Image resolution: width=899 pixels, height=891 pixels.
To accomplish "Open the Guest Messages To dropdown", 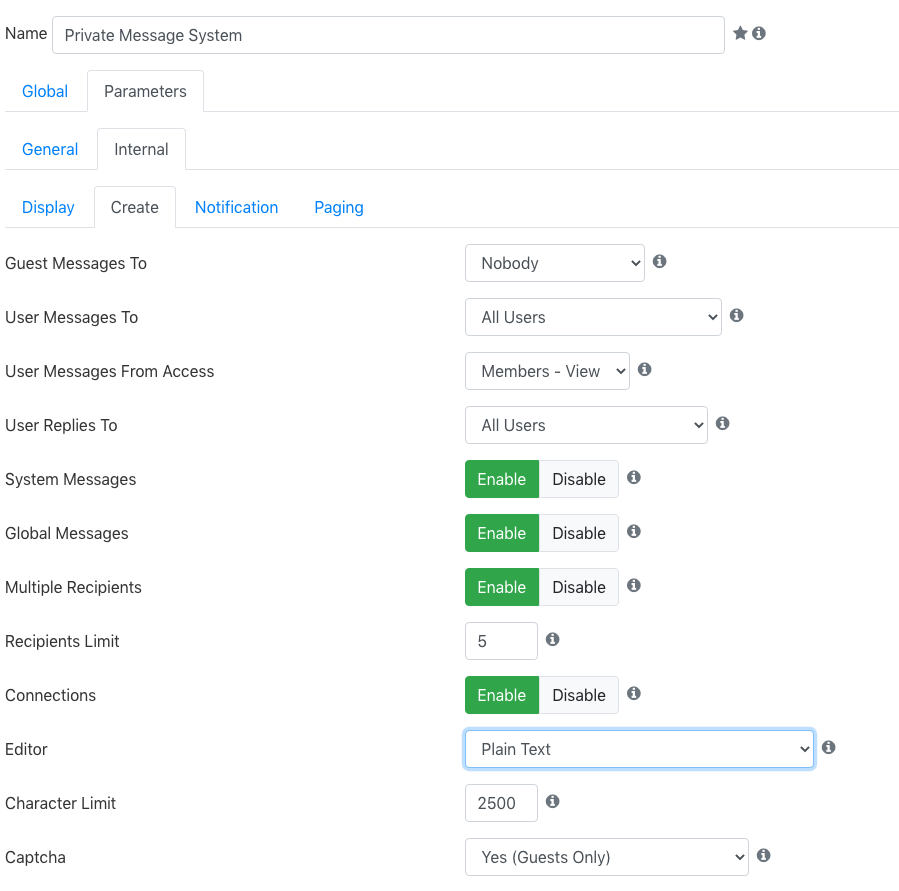I will [x=554, y=263].
